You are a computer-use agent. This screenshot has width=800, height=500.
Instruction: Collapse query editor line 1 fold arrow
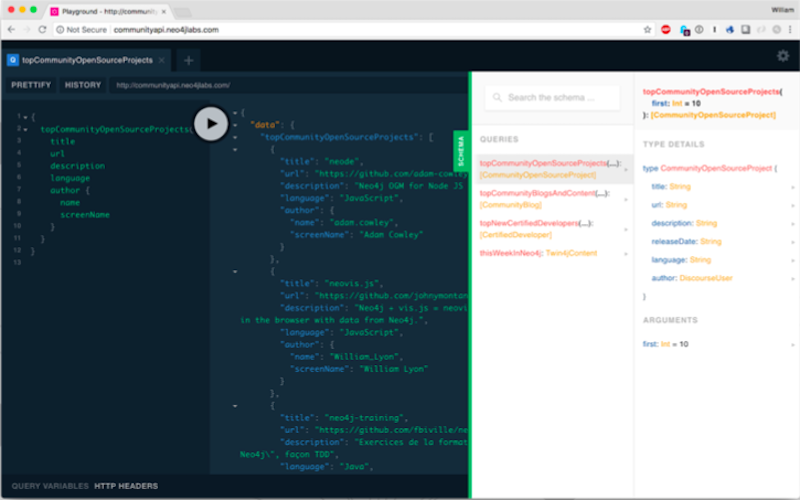pyautogui.click(x=25, y=117)
